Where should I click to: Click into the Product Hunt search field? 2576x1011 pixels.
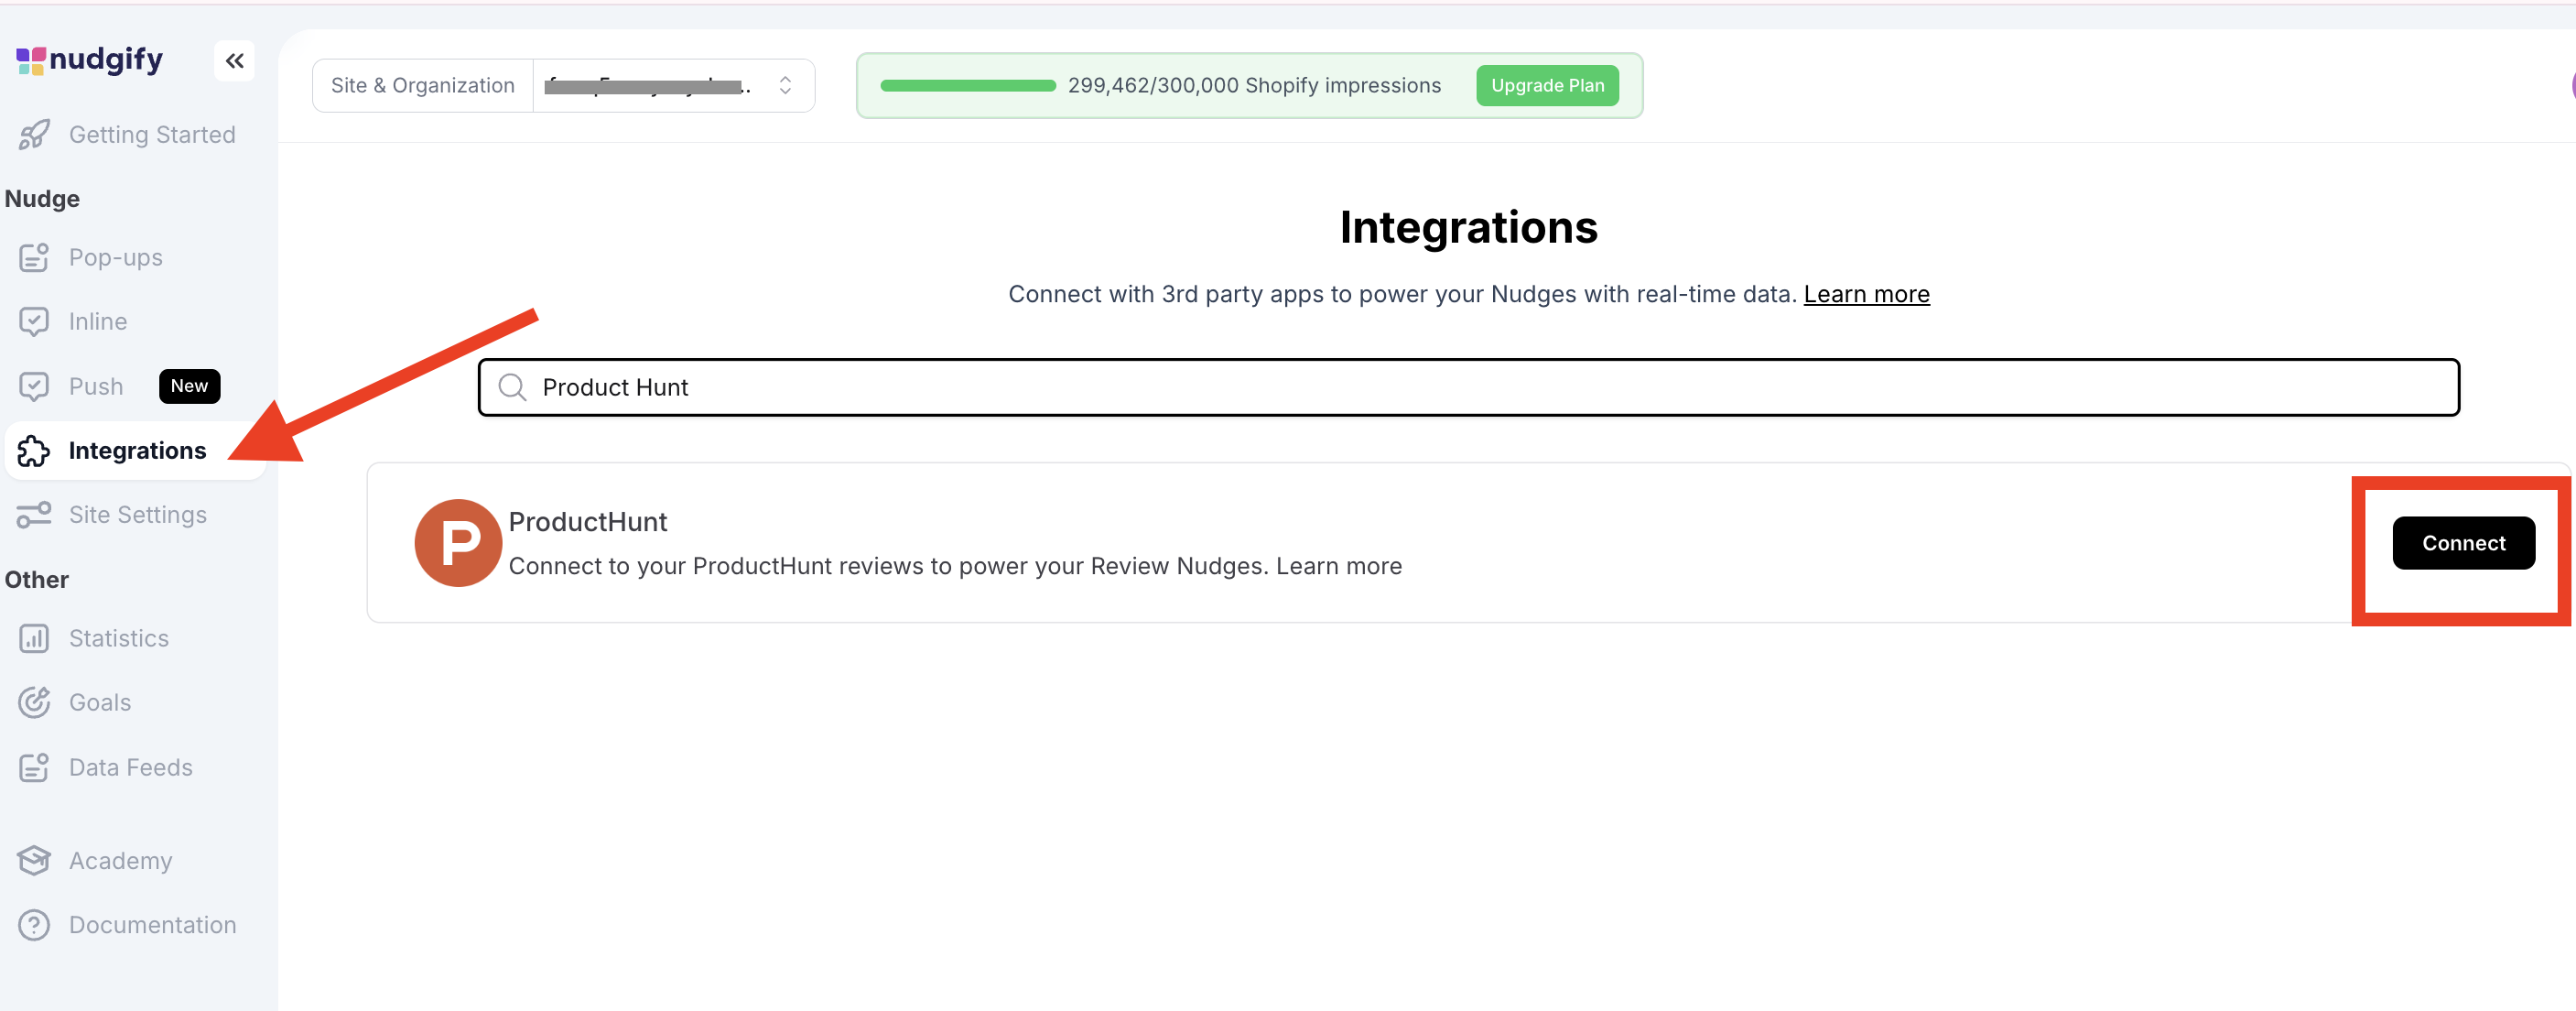[x=1468, y=387]
